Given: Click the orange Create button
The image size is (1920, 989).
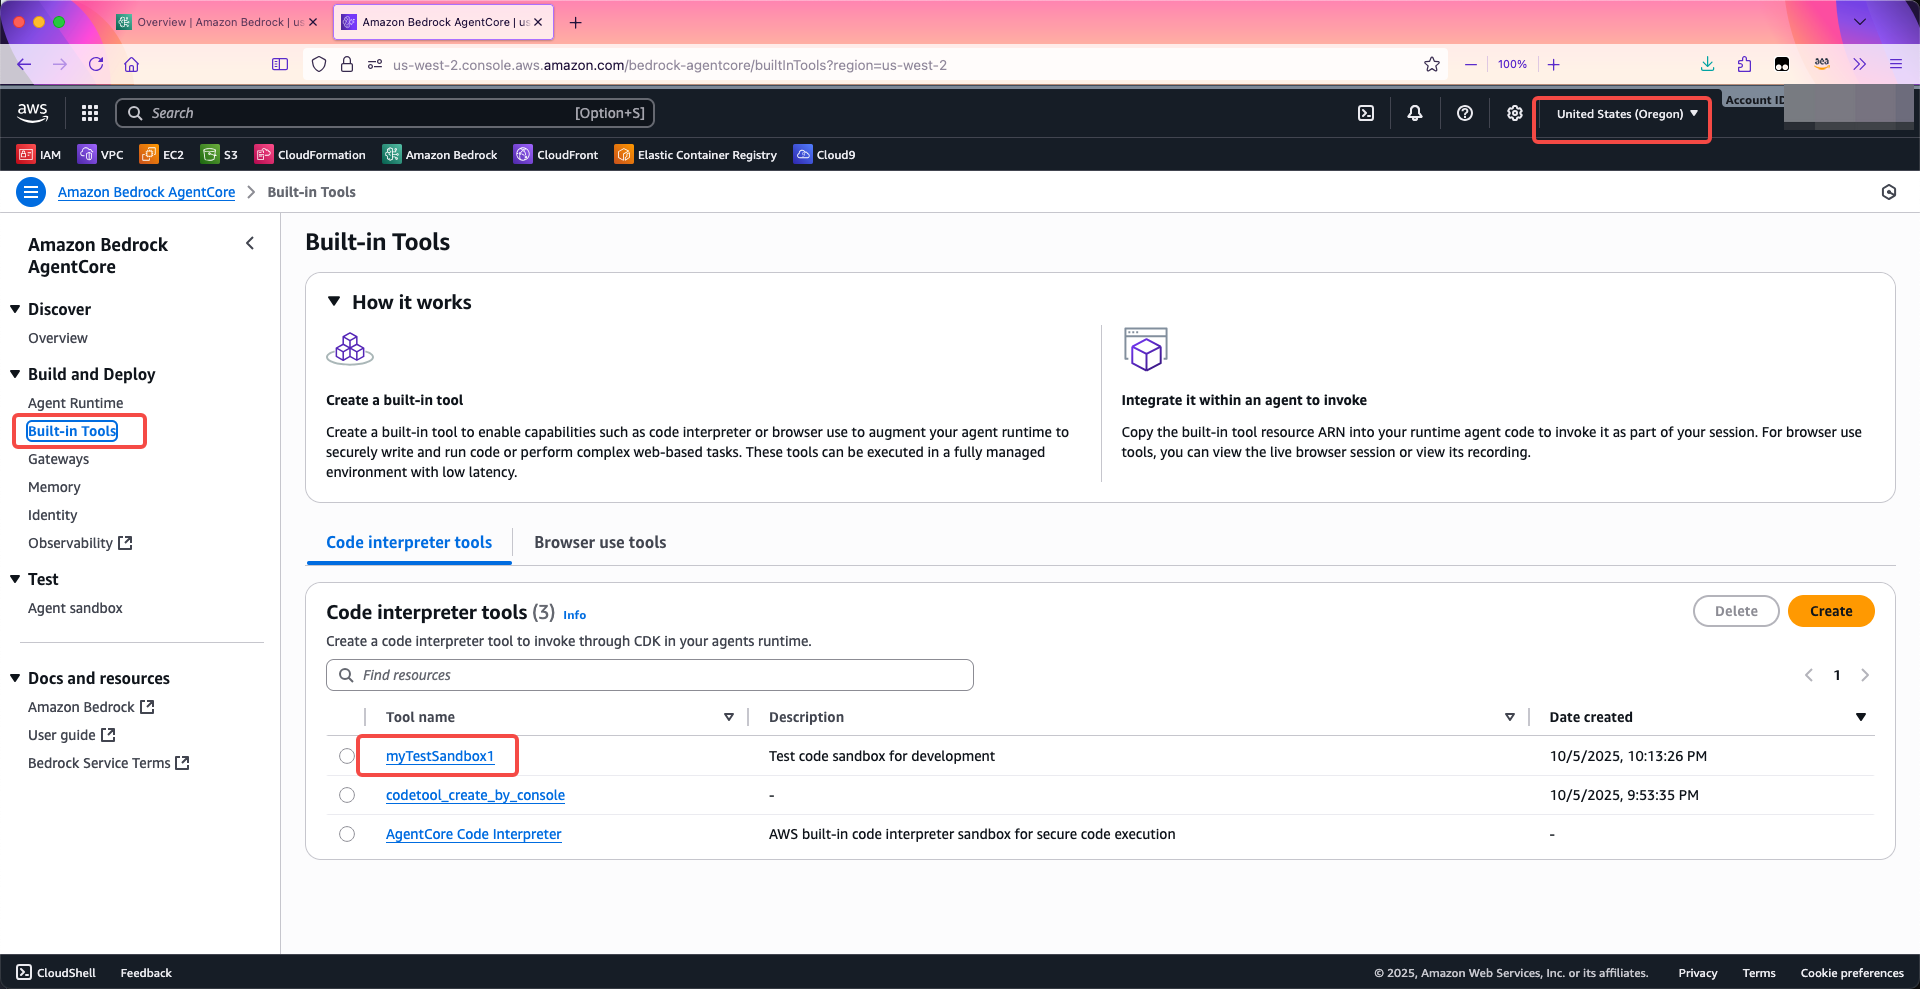Looking at the screenshot, I should pos(1830,611).
